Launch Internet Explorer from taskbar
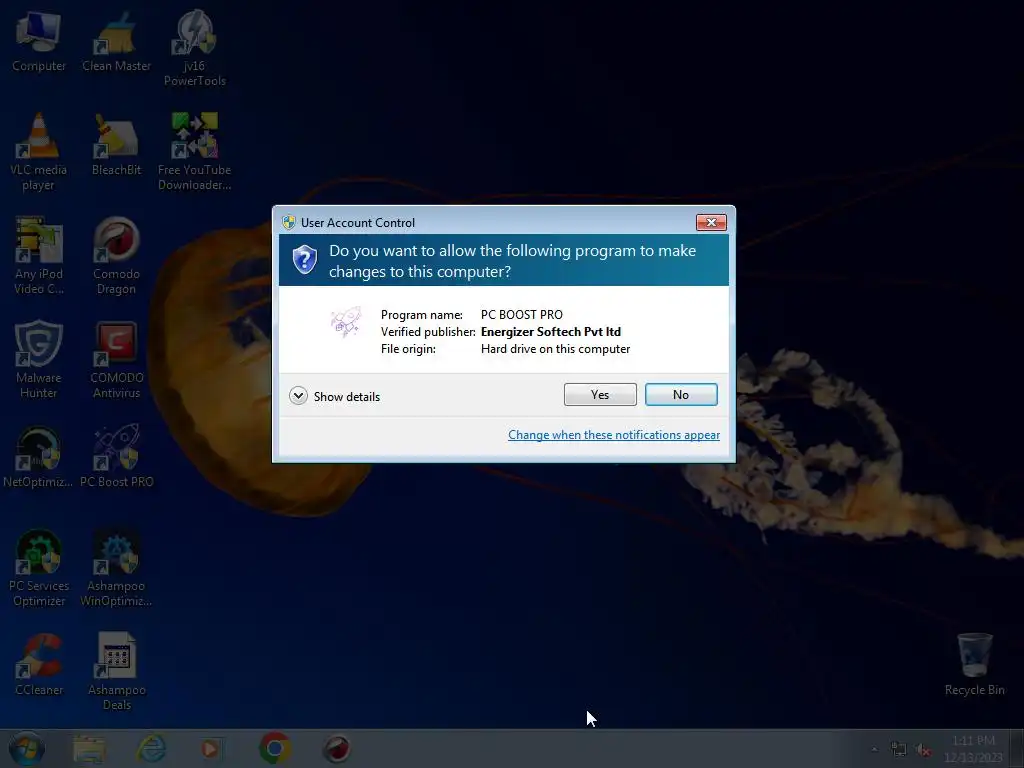Viewport: 1024px width, 768px height. (x=151, y=749)
